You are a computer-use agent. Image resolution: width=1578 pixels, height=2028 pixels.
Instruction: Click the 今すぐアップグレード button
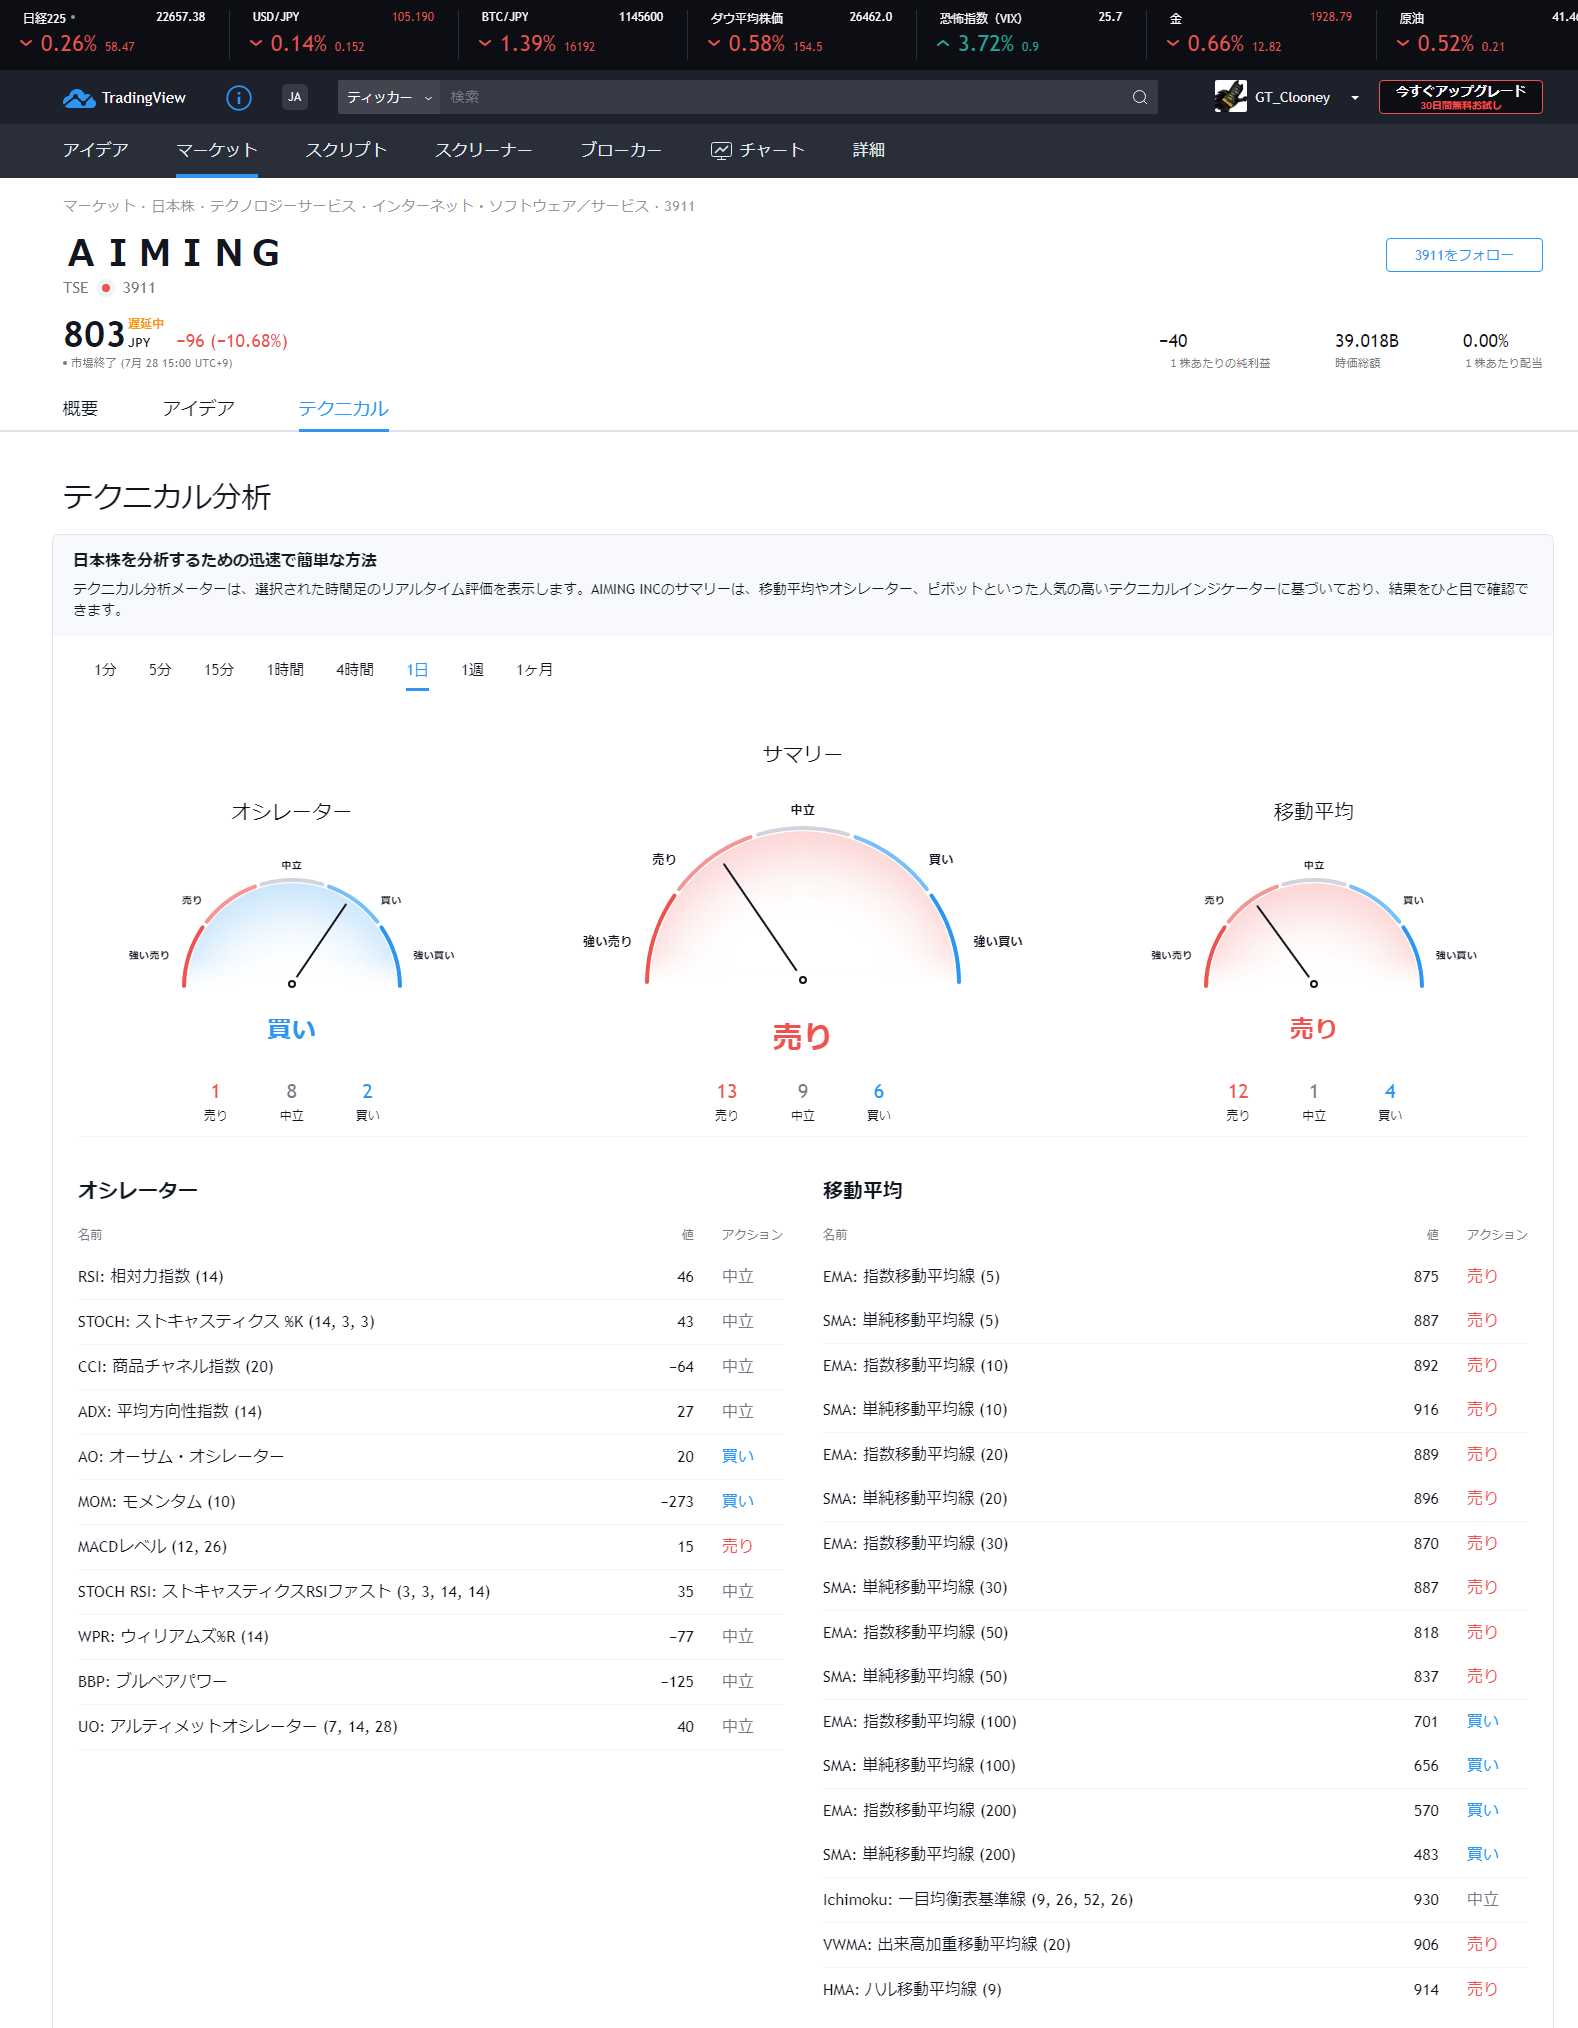pos(1460,97)
